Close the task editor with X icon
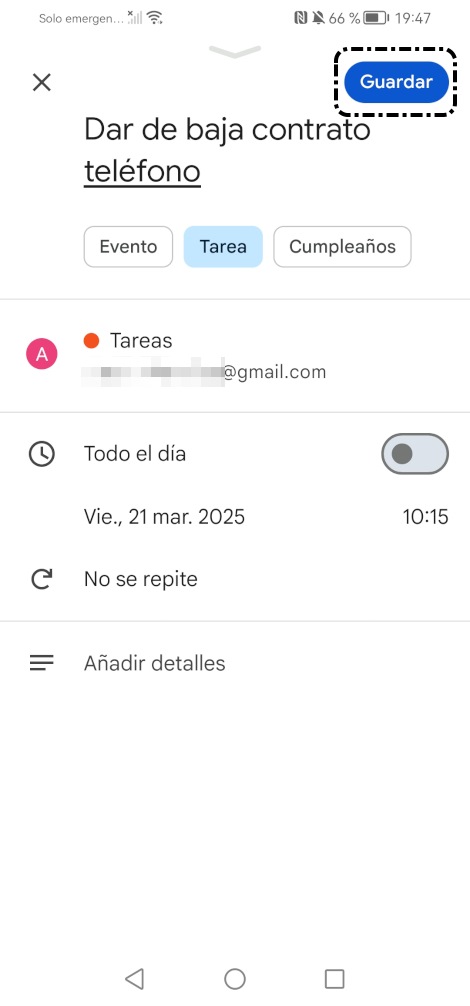 tap(42, 82)
